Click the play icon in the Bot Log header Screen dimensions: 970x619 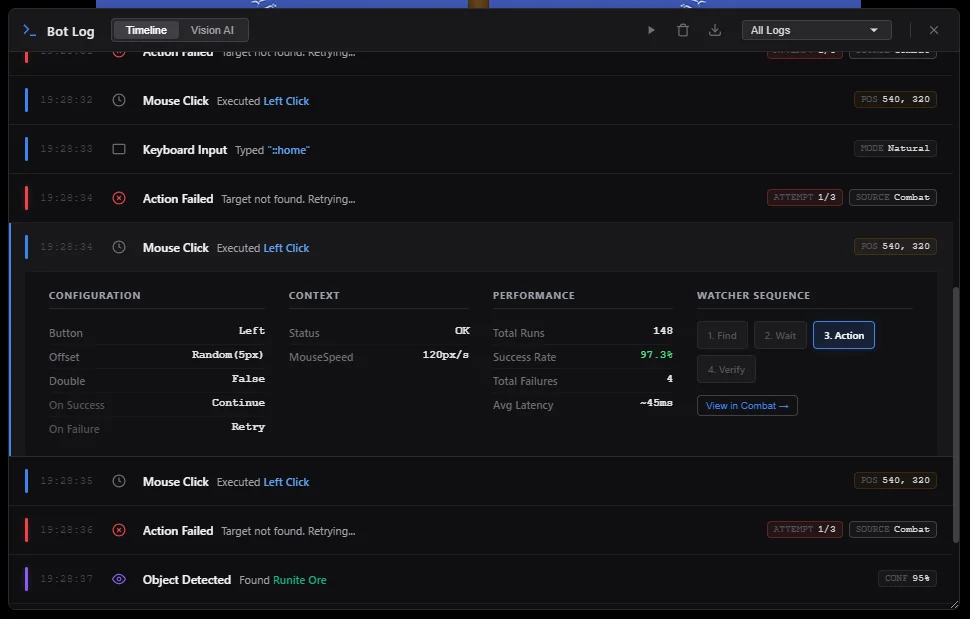tap(651, 30)
